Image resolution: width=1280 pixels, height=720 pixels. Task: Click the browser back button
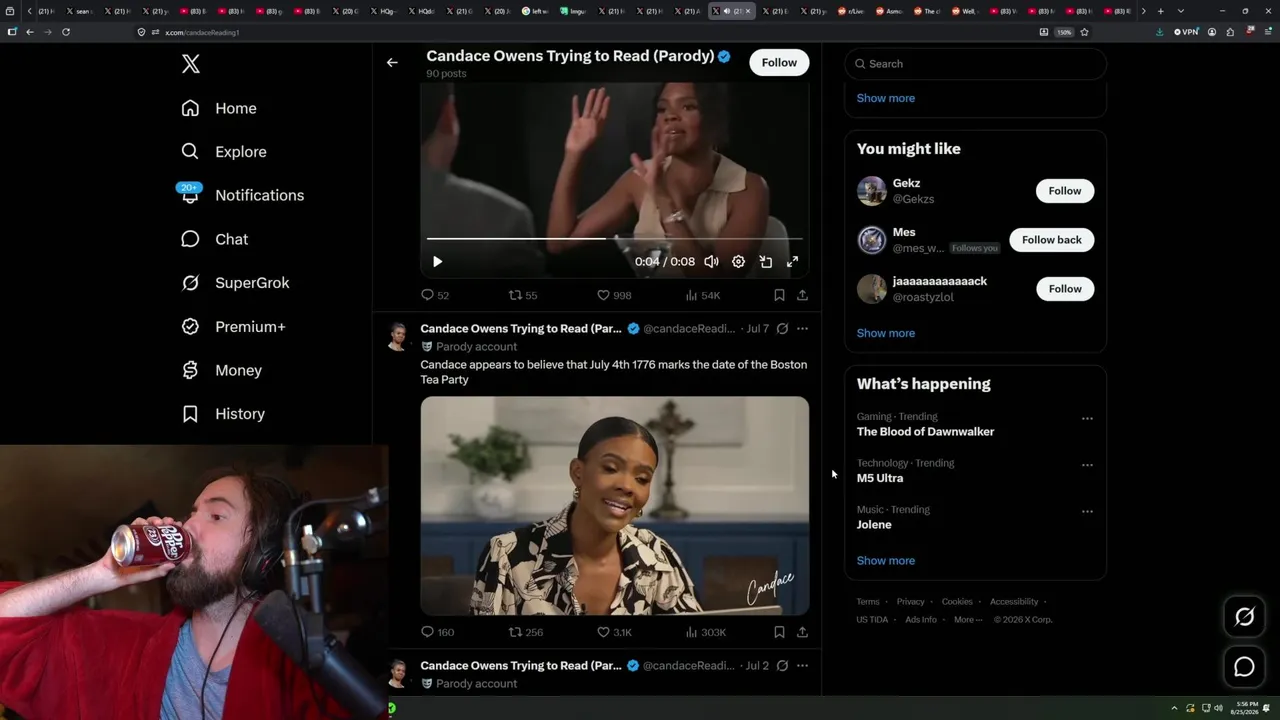click(30, 32)
